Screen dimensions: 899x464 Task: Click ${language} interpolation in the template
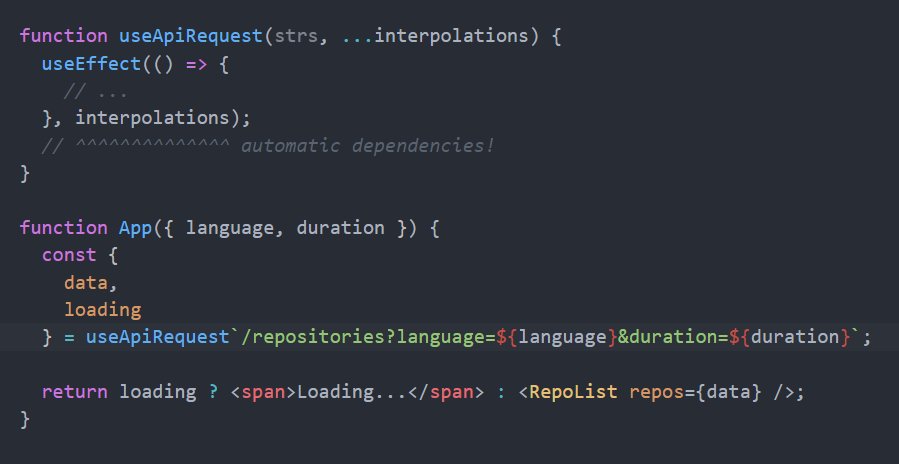point(556,337)
